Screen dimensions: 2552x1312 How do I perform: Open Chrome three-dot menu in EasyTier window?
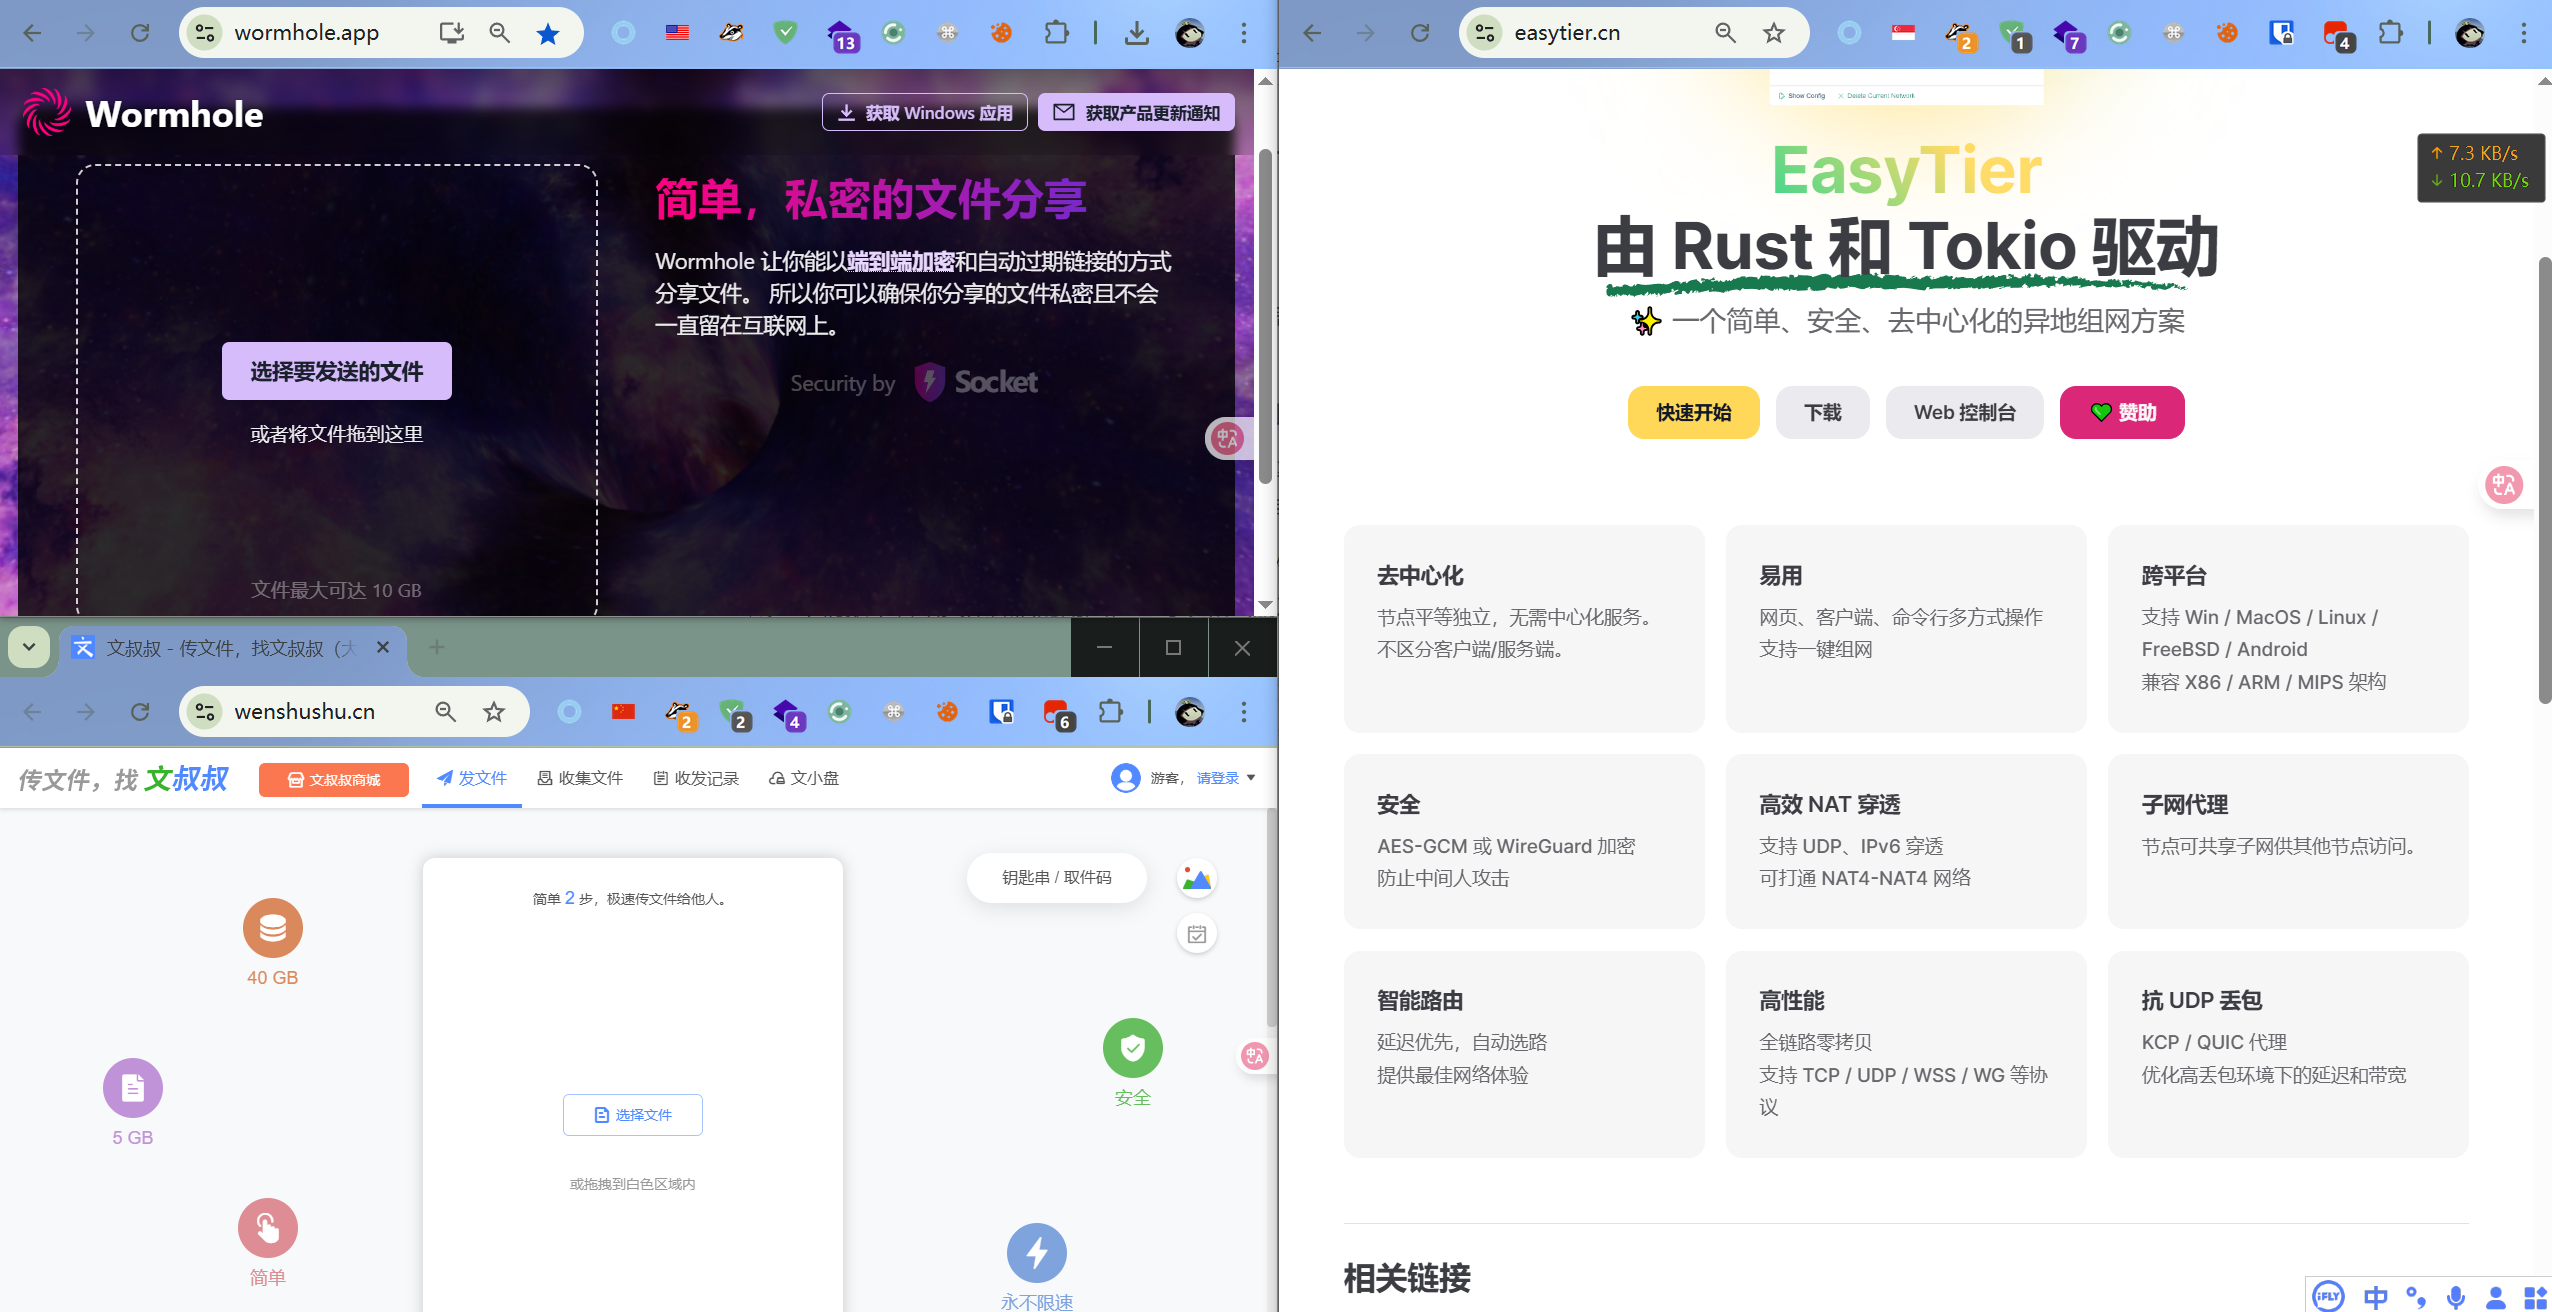[x=2523, y=33]
